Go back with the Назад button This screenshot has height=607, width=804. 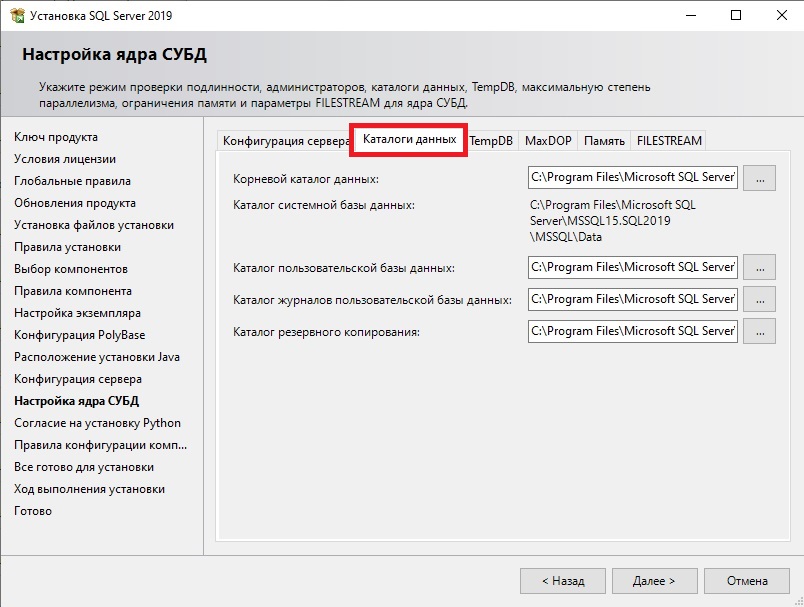pos(562,581)
